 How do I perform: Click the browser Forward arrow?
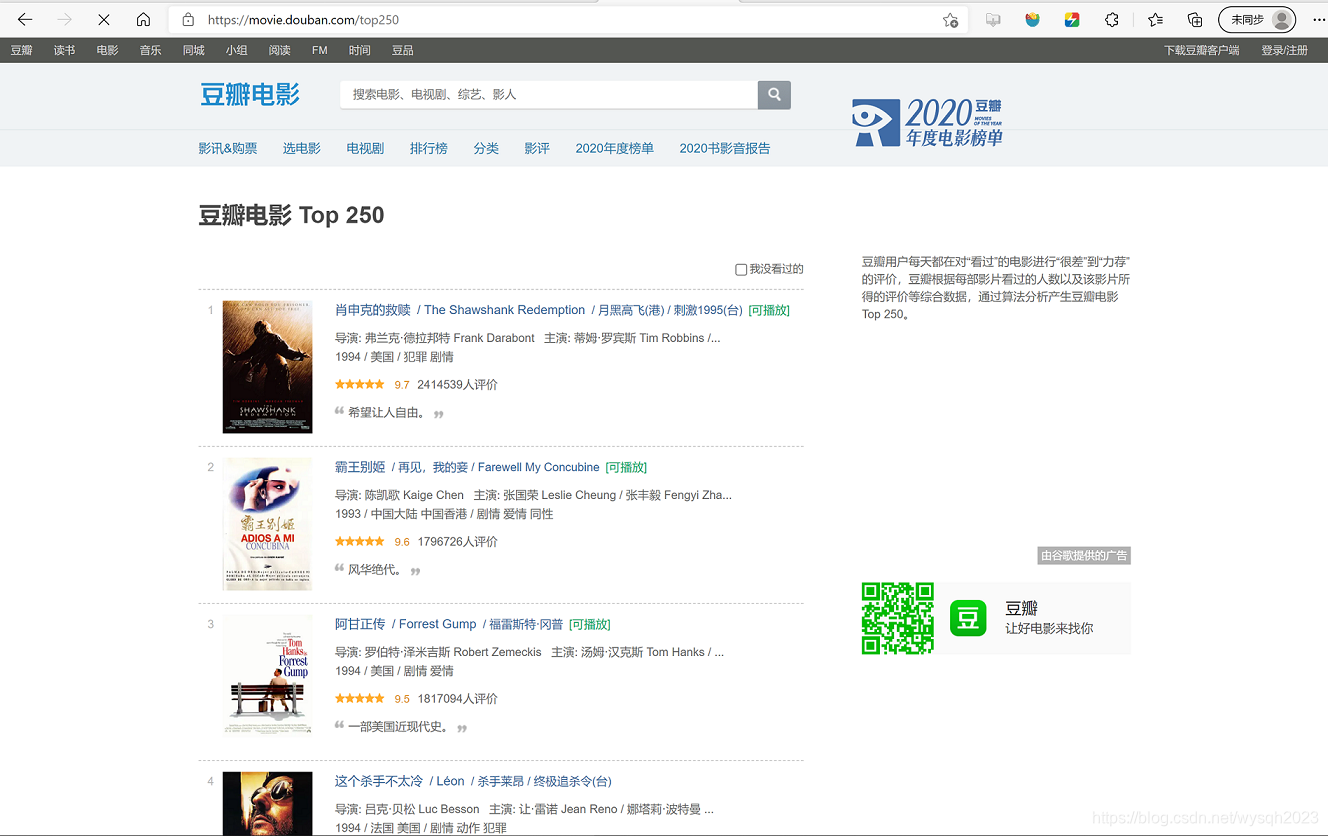tap(65, 19)
